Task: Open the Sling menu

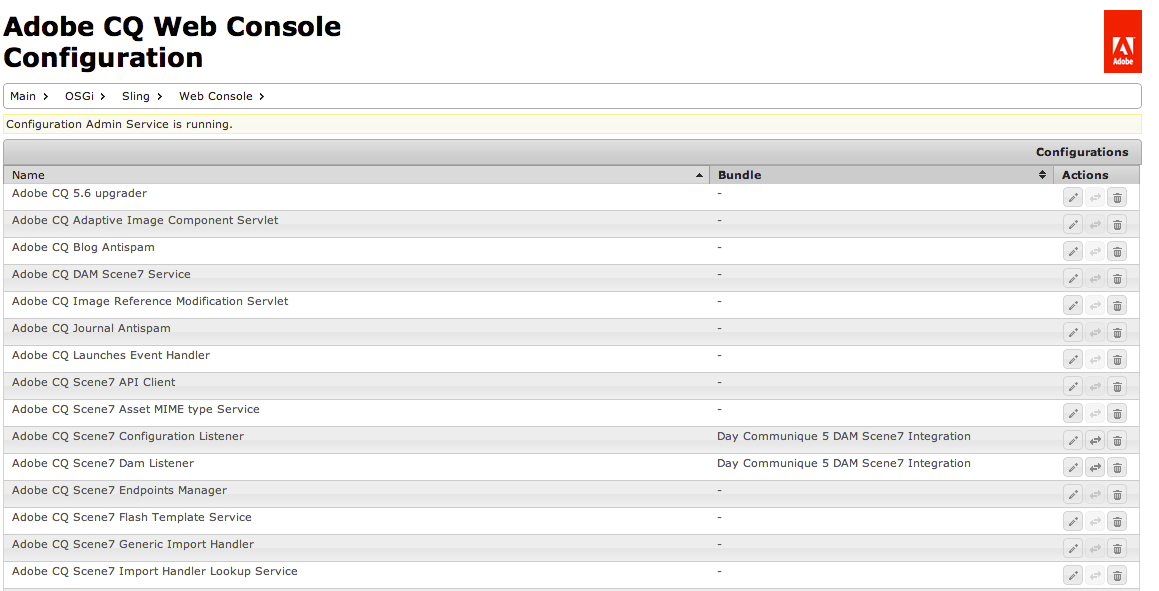Action: pyautogui.click(x=141, y=96)
